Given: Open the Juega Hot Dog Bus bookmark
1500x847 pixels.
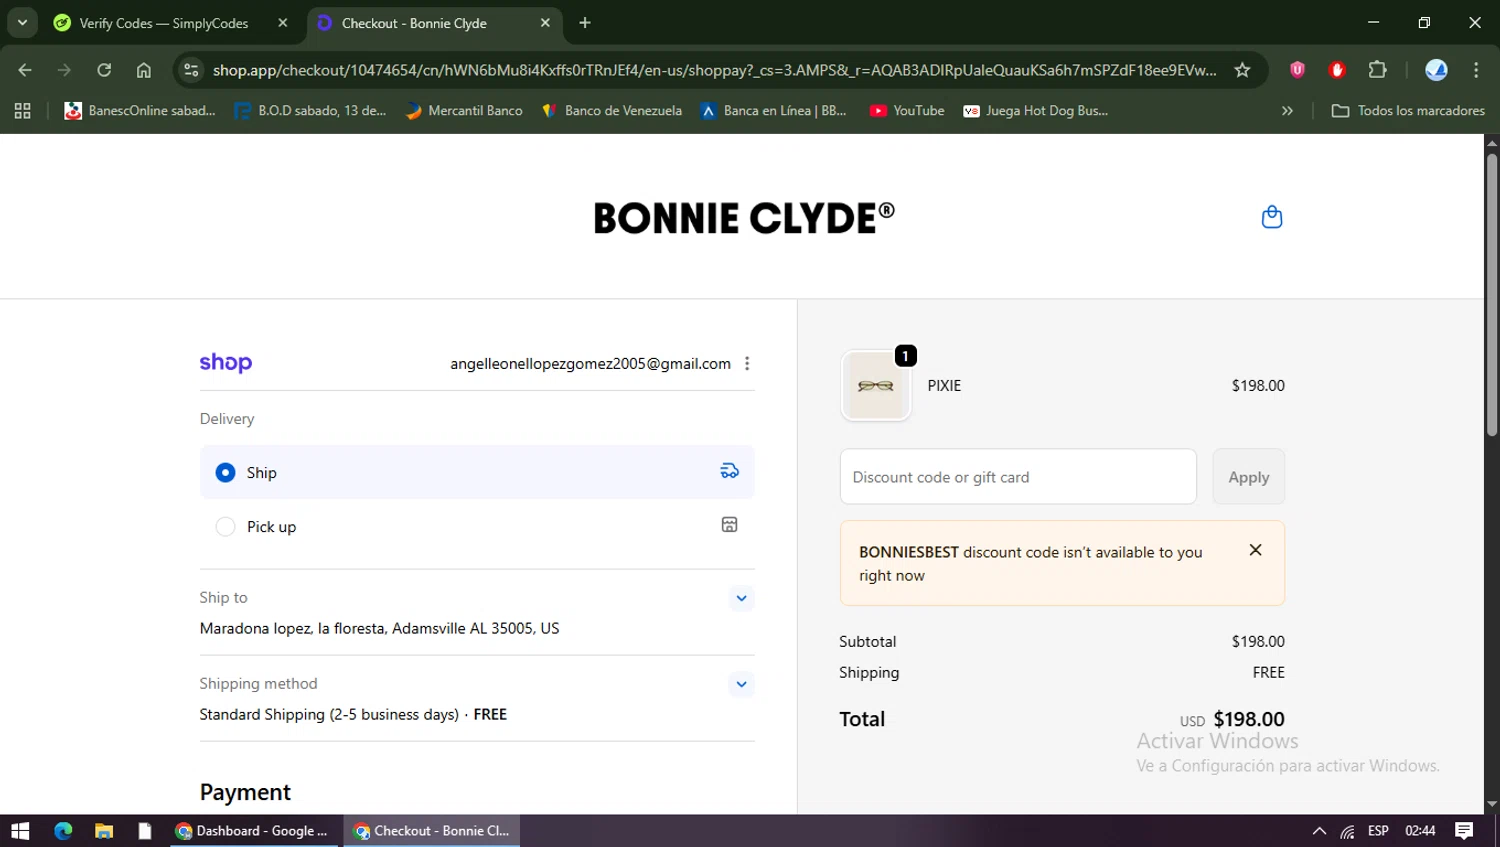Looking at the screenshot, I should coord(1035,111).
